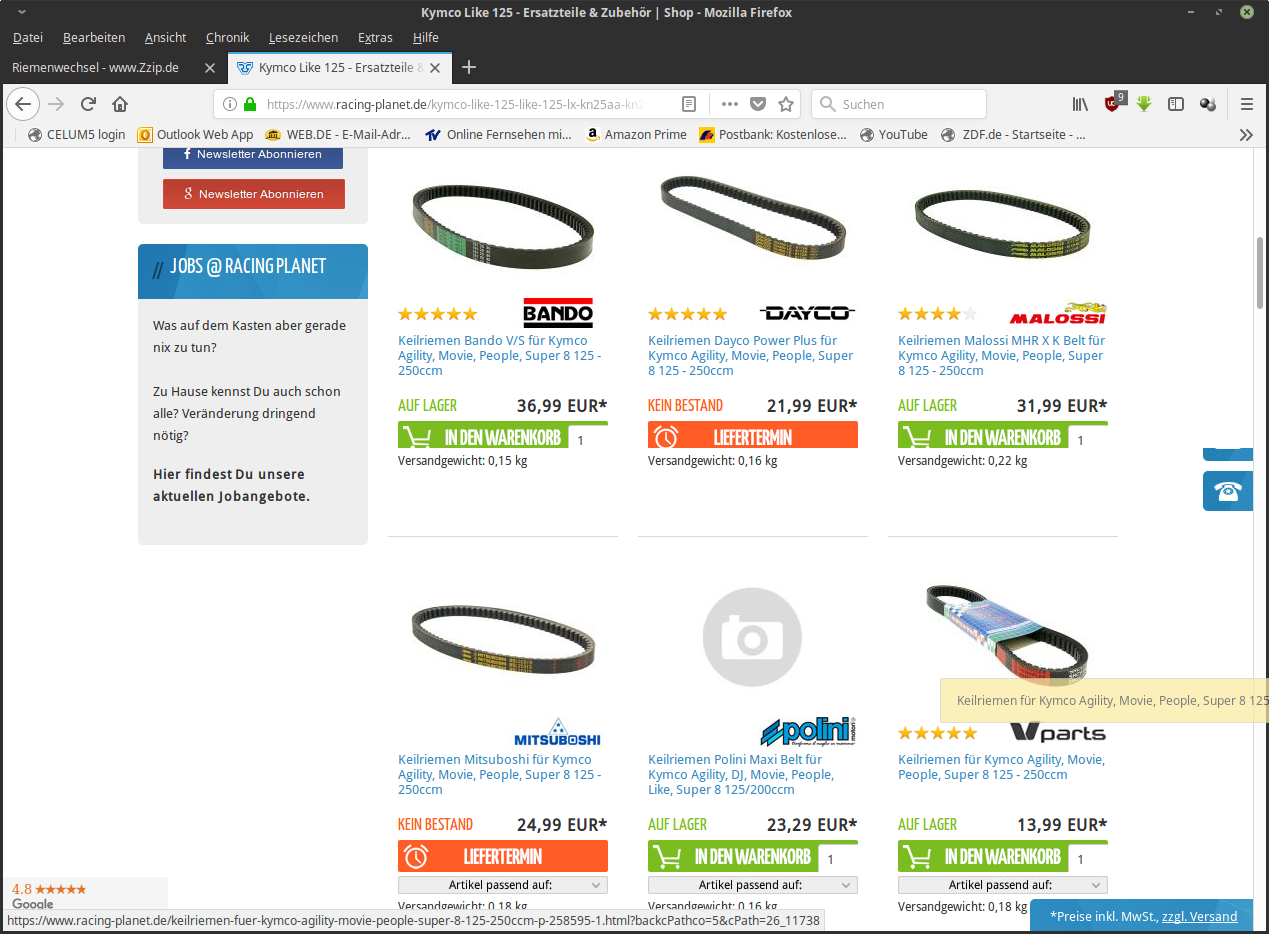Viewport: 1269px width, 934px height.
Task: Open the Datei menu
Action: pyautogui.click(x=28, y=37)
